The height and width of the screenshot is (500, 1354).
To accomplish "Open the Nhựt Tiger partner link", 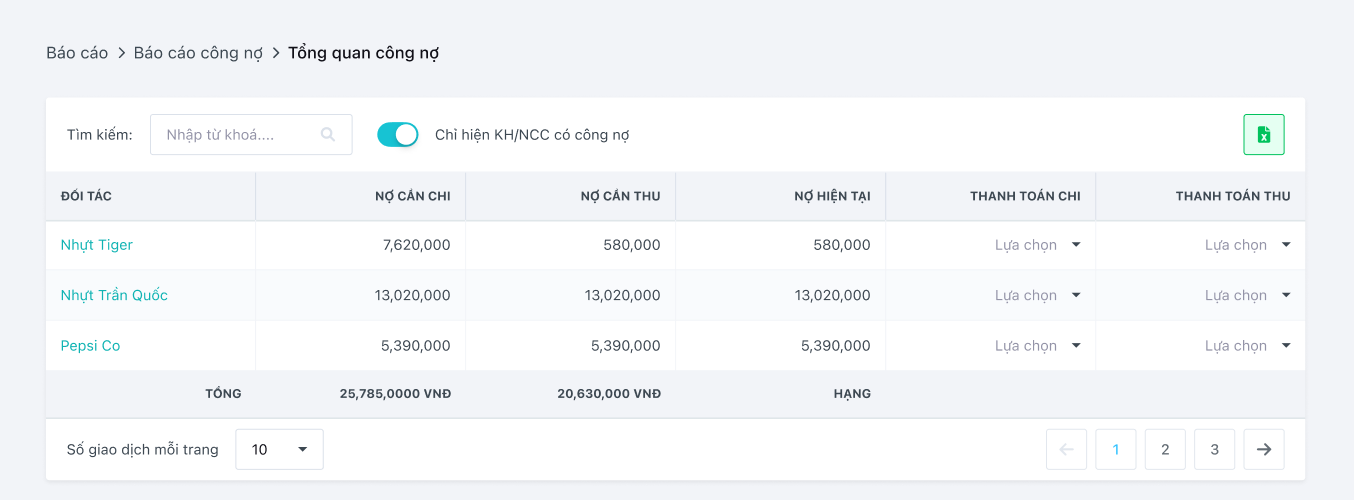I will tap(97, 245).
